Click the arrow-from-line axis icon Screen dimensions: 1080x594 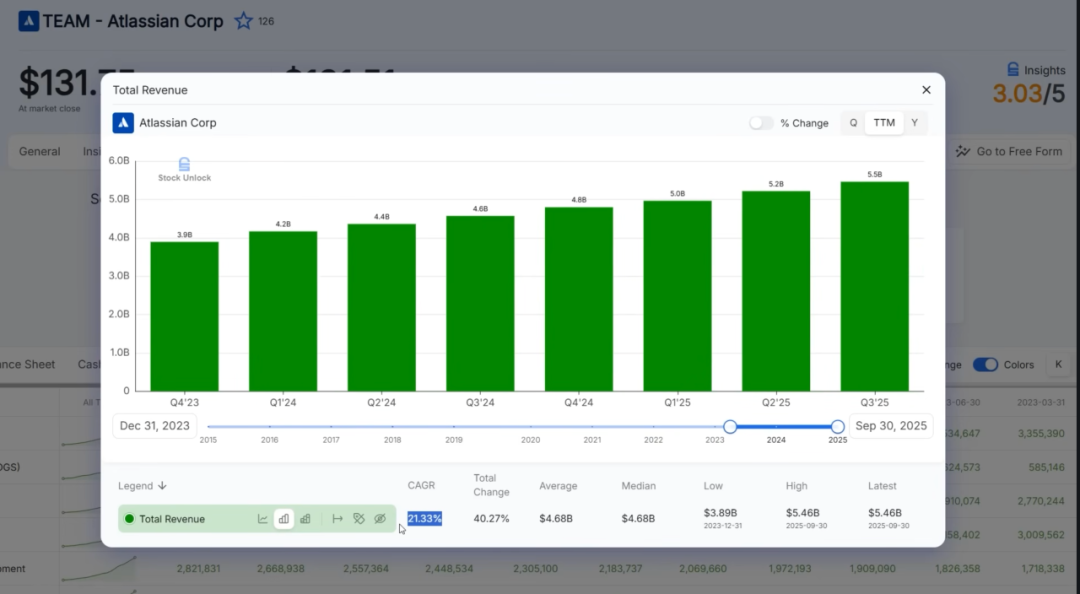pyautogui.click(x=337, y=519)
